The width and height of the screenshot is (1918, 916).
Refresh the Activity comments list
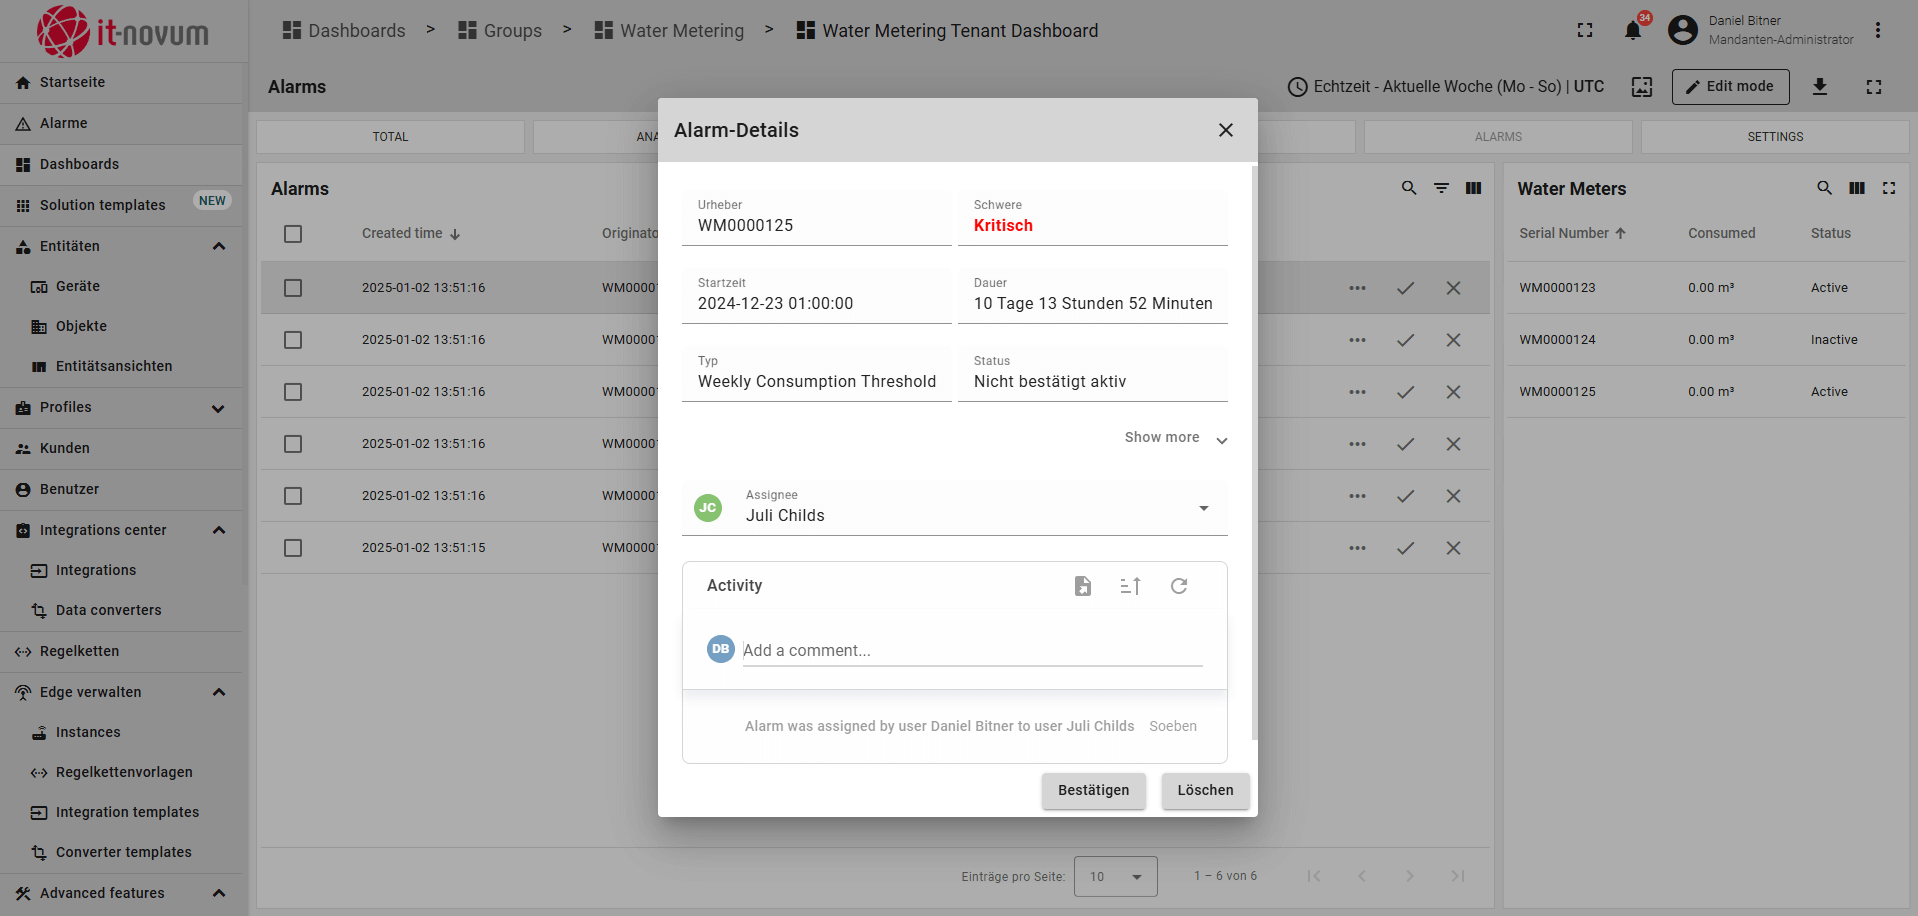pos(1179,586)
